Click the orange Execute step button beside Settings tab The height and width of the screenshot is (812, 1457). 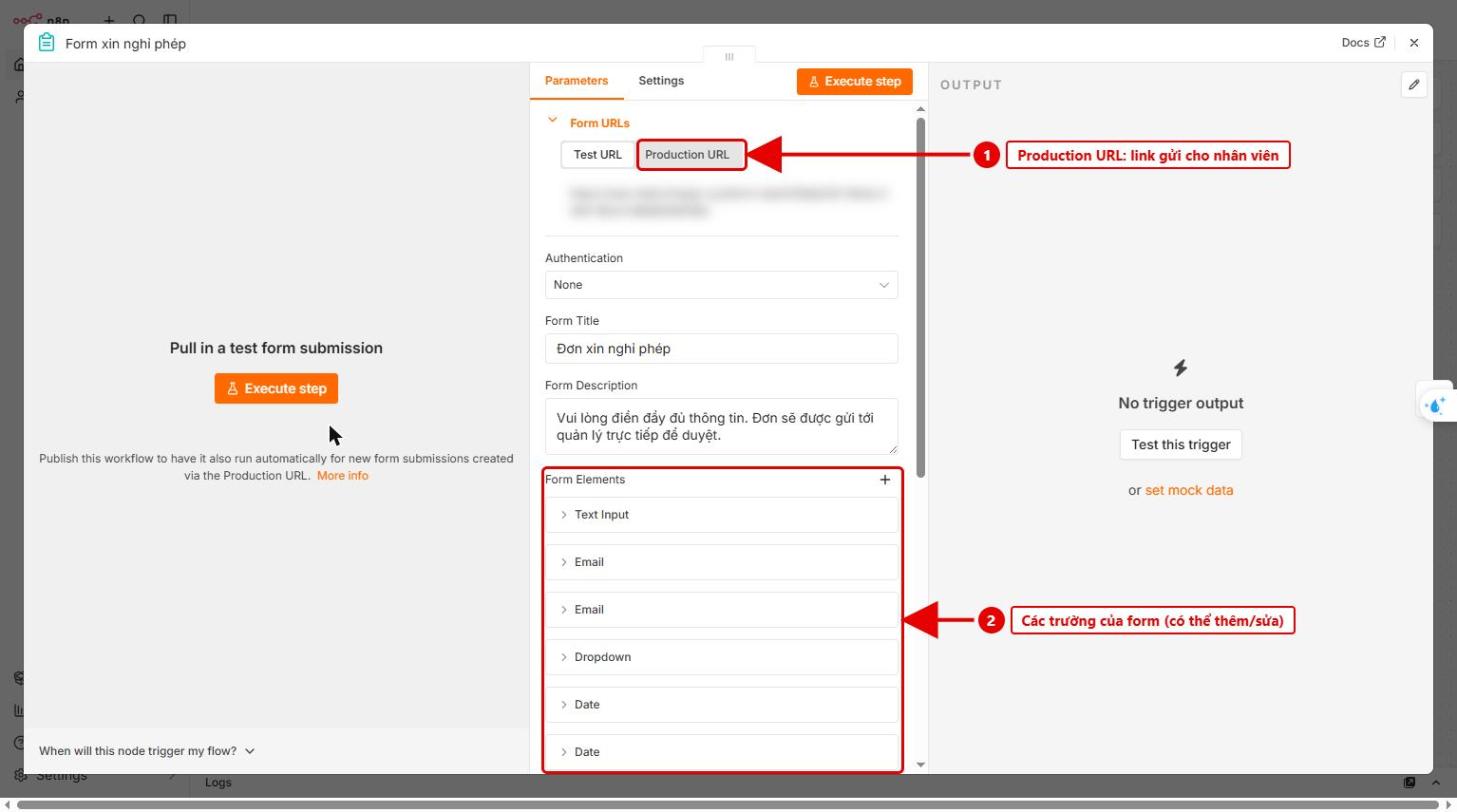point(855,82)
